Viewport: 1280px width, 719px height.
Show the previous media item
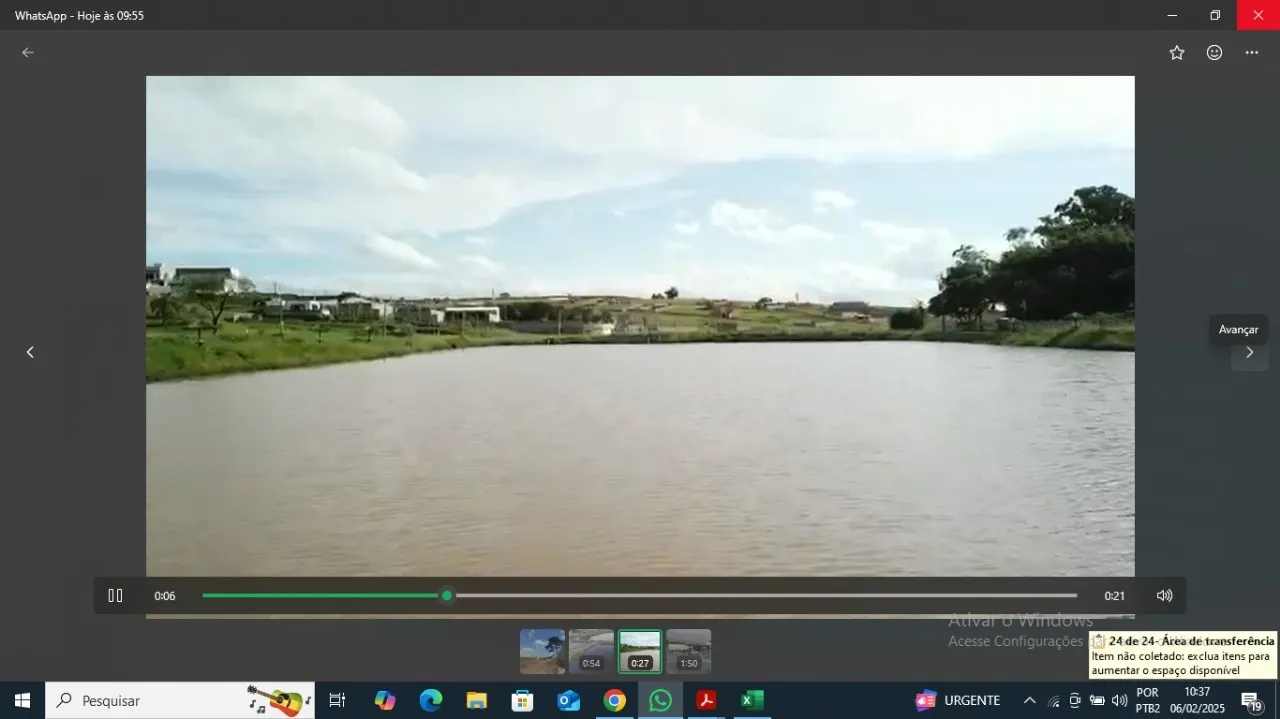pyautogui.click(x=30, y=352)
